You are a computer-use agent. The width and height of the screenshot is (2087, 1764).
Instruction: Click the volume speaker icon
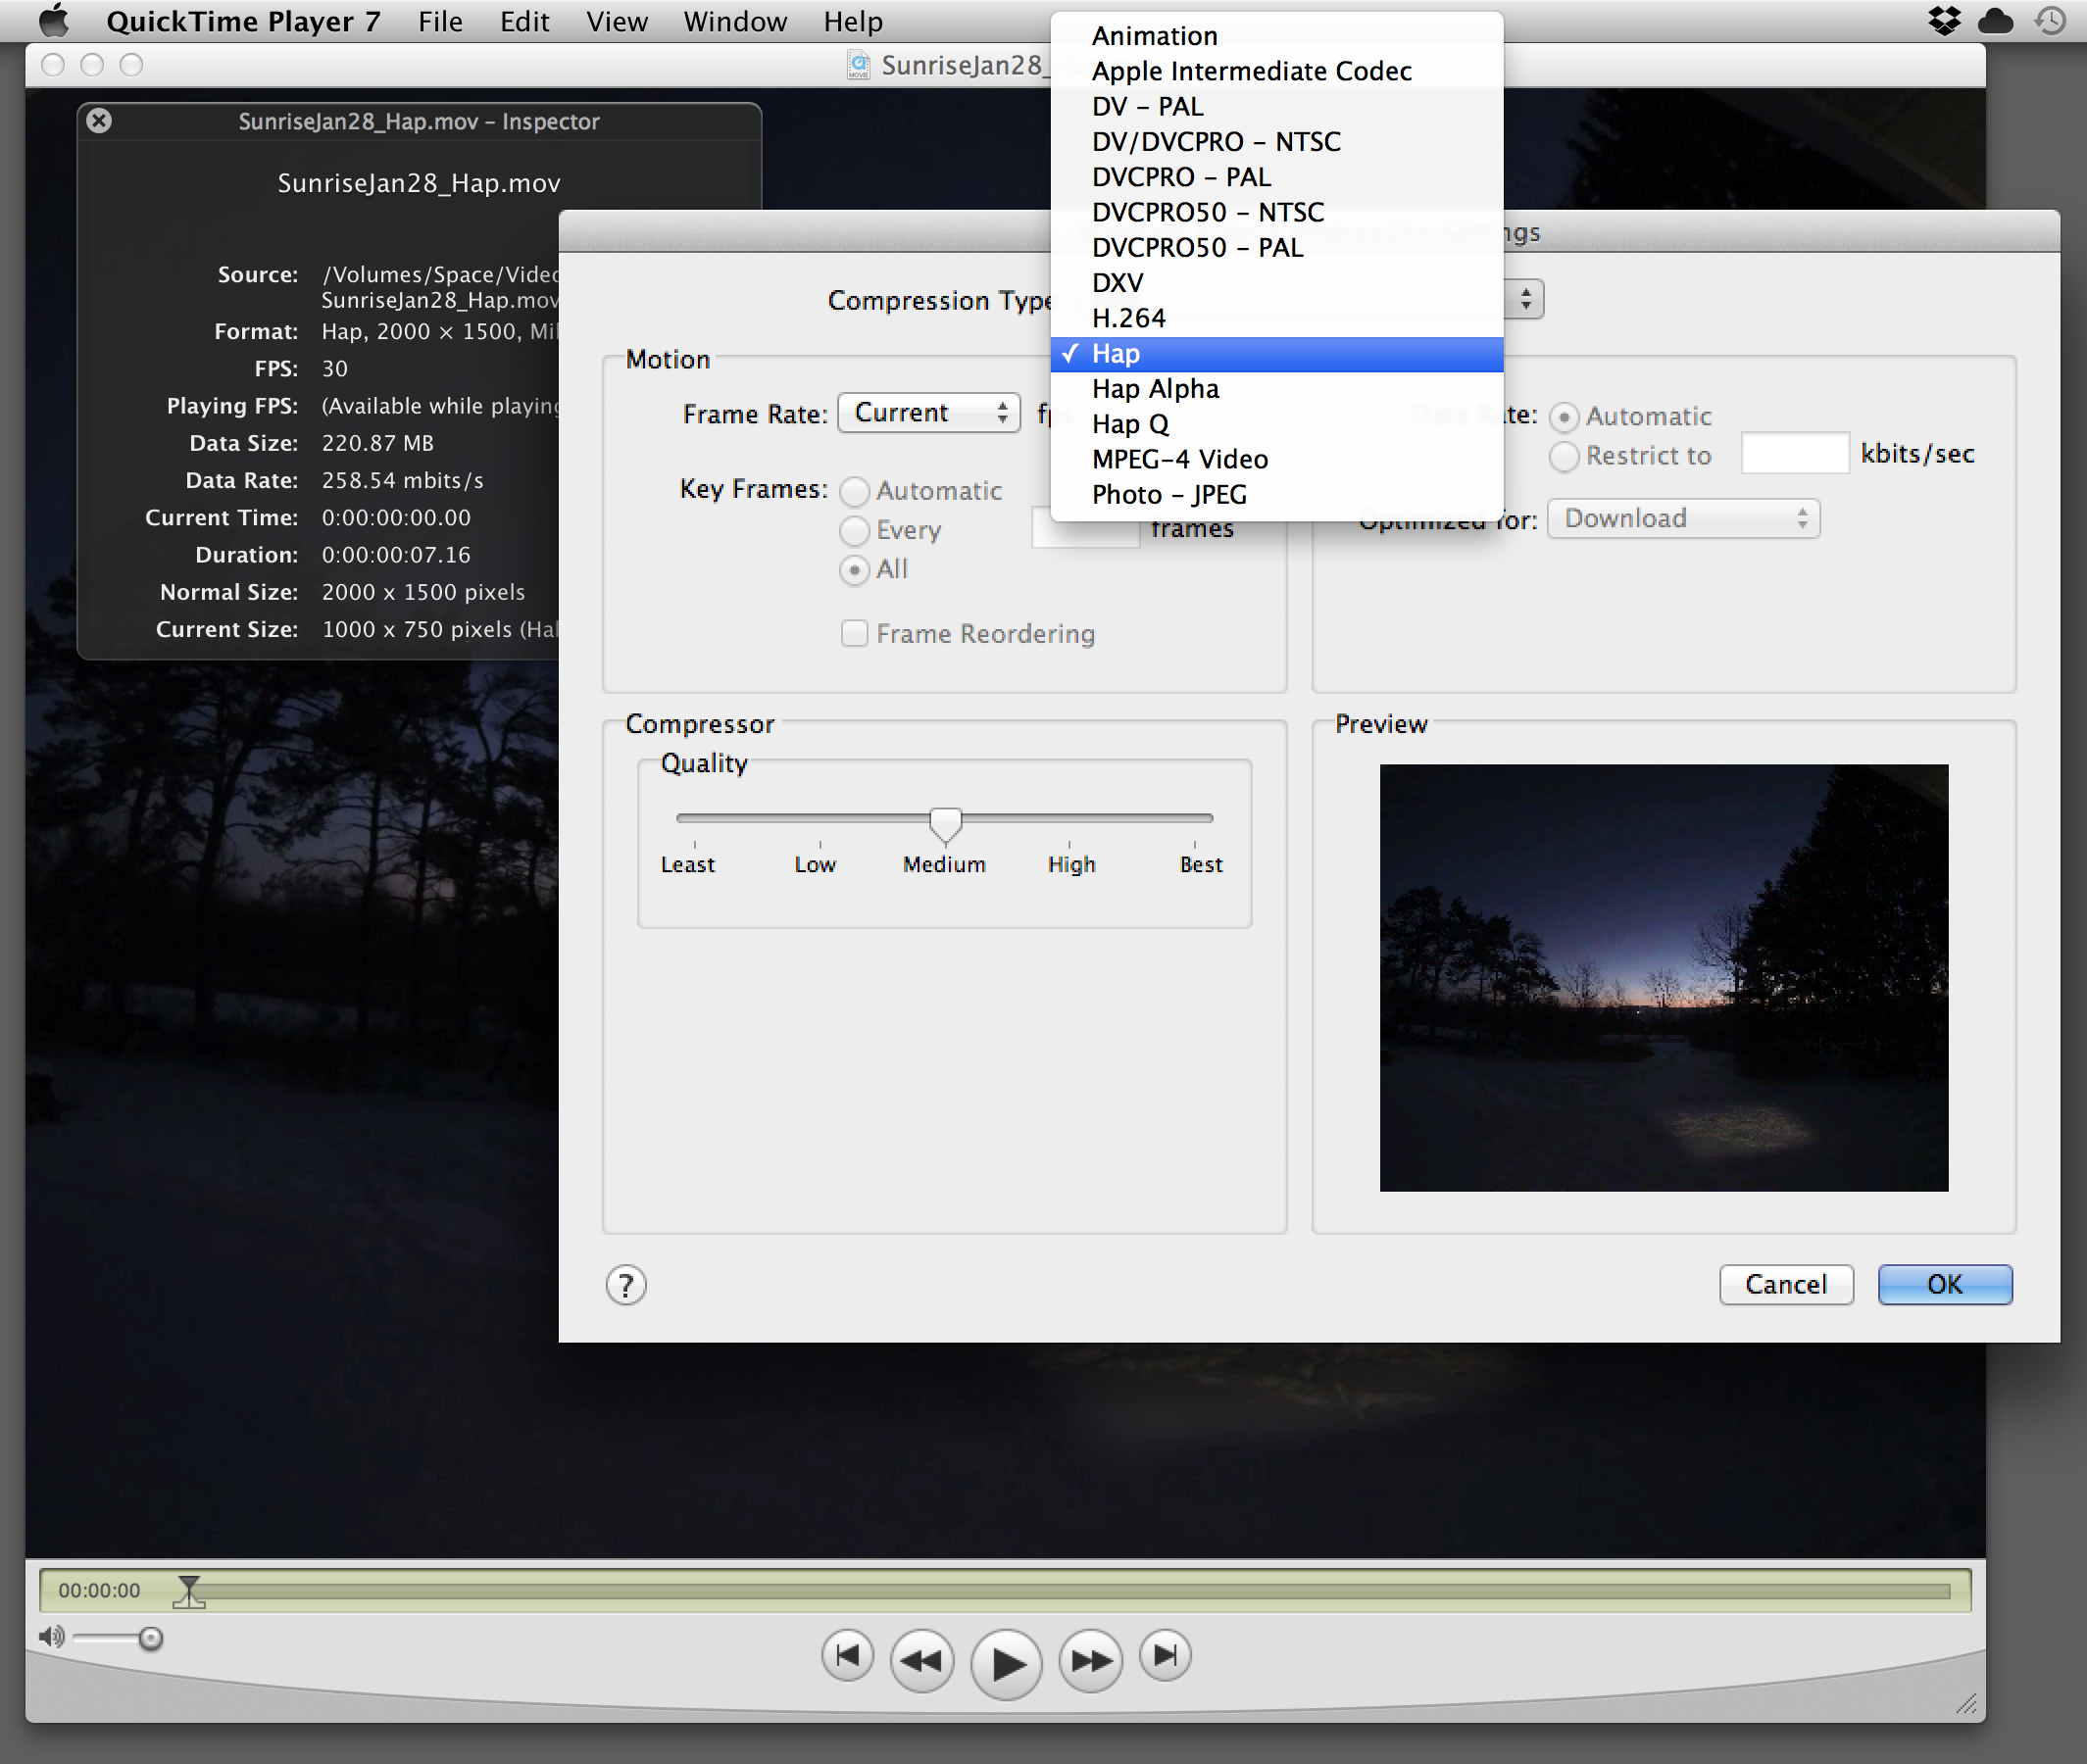click(x=50, y=1637)
